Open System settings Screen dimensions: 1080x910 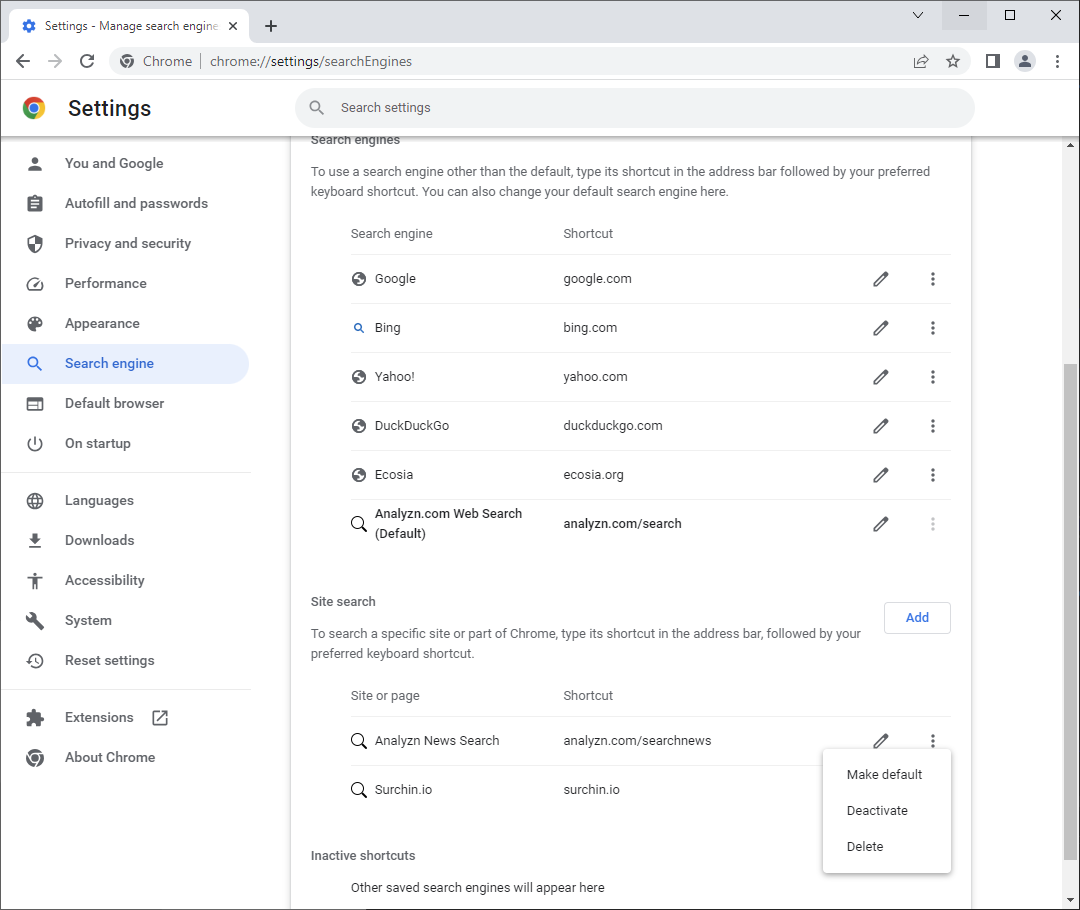click(125, 620)
